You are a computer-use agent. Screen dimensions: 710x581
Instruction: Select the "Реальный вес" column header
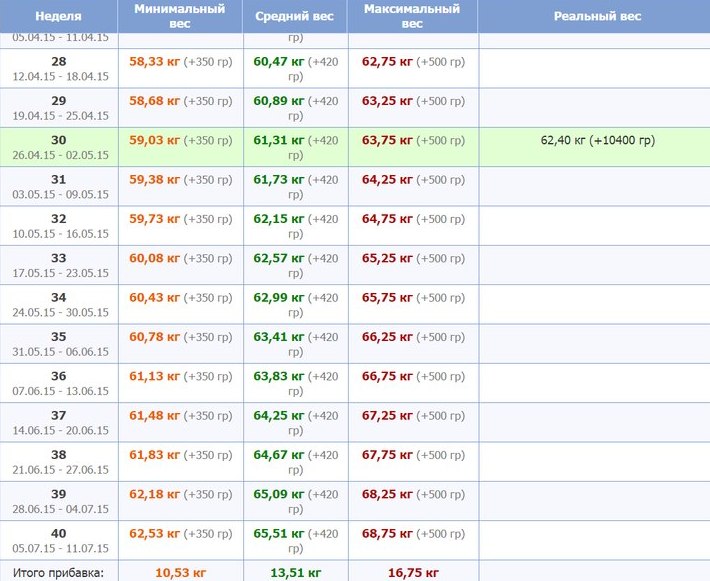click(597, 17)
